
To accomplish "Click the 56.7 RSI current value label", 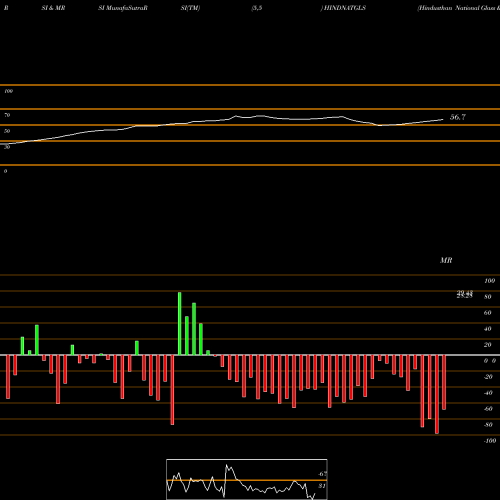I will tap(458, 117).
